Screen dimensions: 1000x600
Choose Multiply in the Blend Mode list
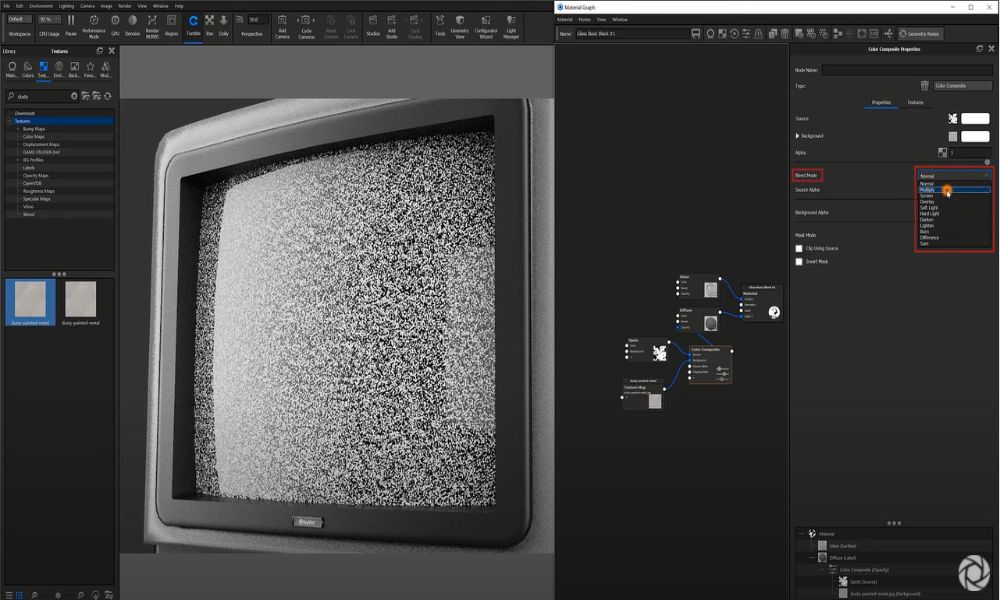pos(927,190)
